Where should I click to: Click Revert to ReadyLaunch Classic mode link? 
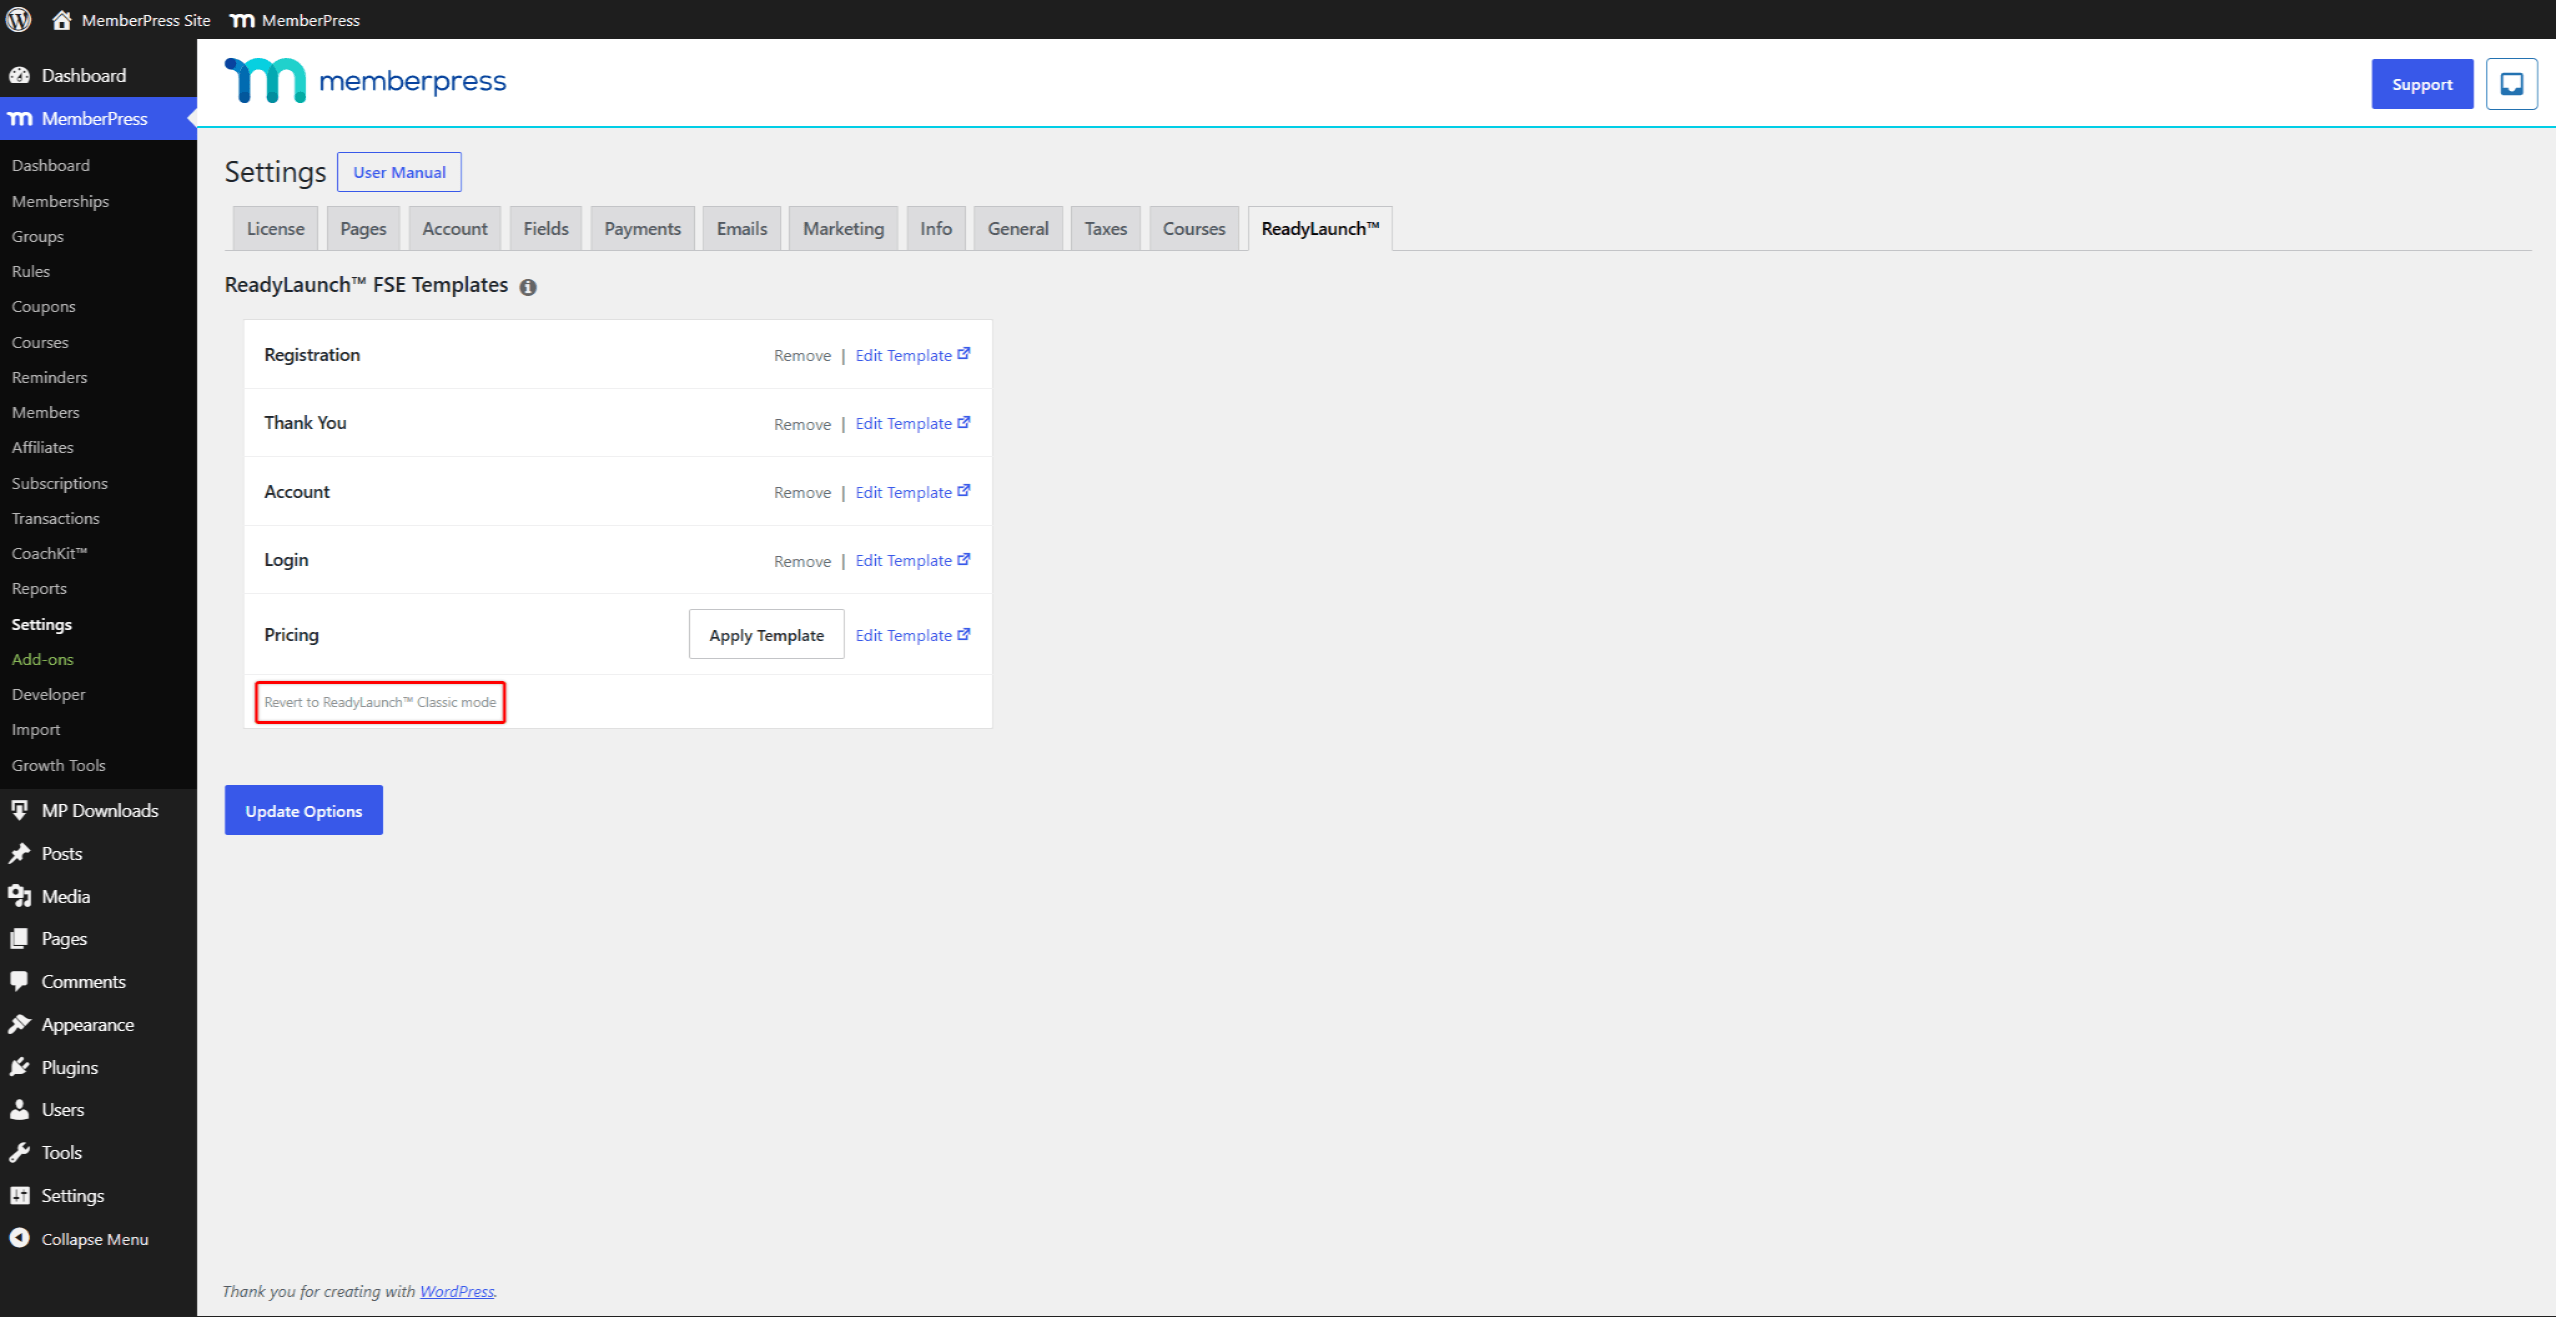380,702
